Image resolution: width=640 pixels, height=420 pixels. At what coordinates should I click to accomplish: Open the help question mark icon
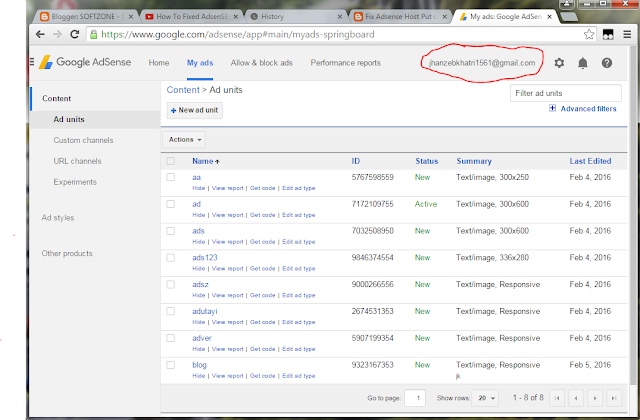607,63
